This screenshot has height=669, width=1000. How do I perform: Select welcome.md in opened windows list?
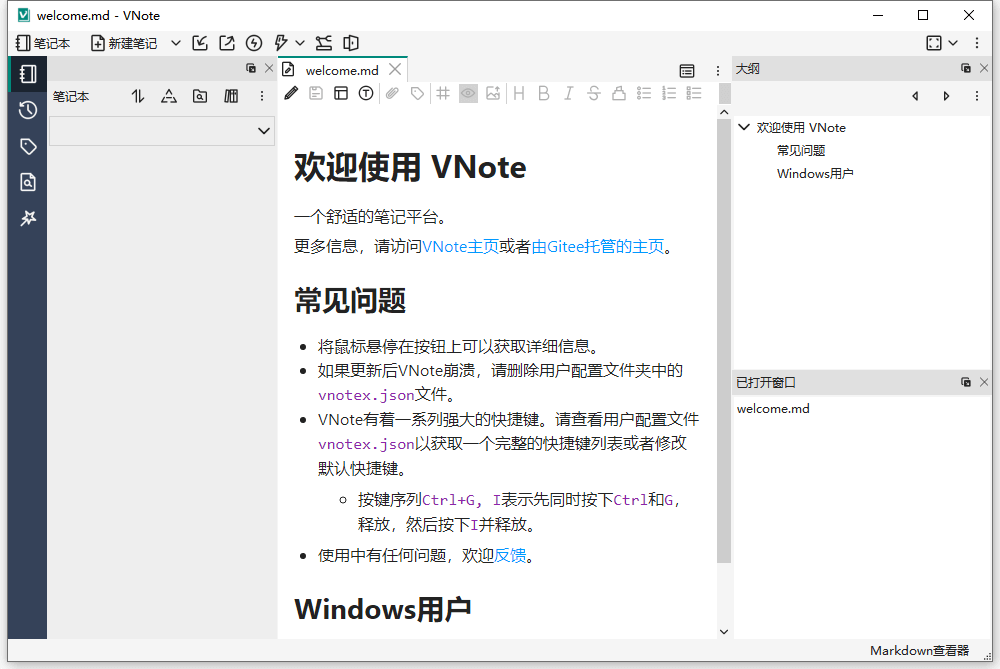pos(773,409)
